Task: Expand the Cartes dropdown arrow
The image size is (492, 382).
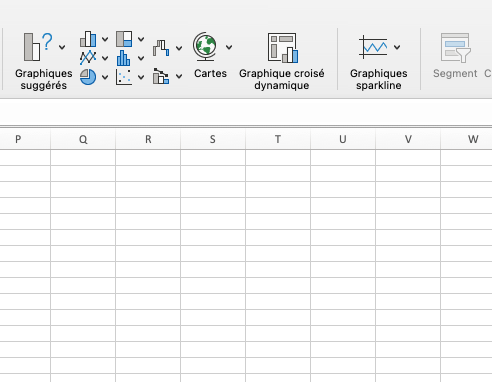Action: 229,47
